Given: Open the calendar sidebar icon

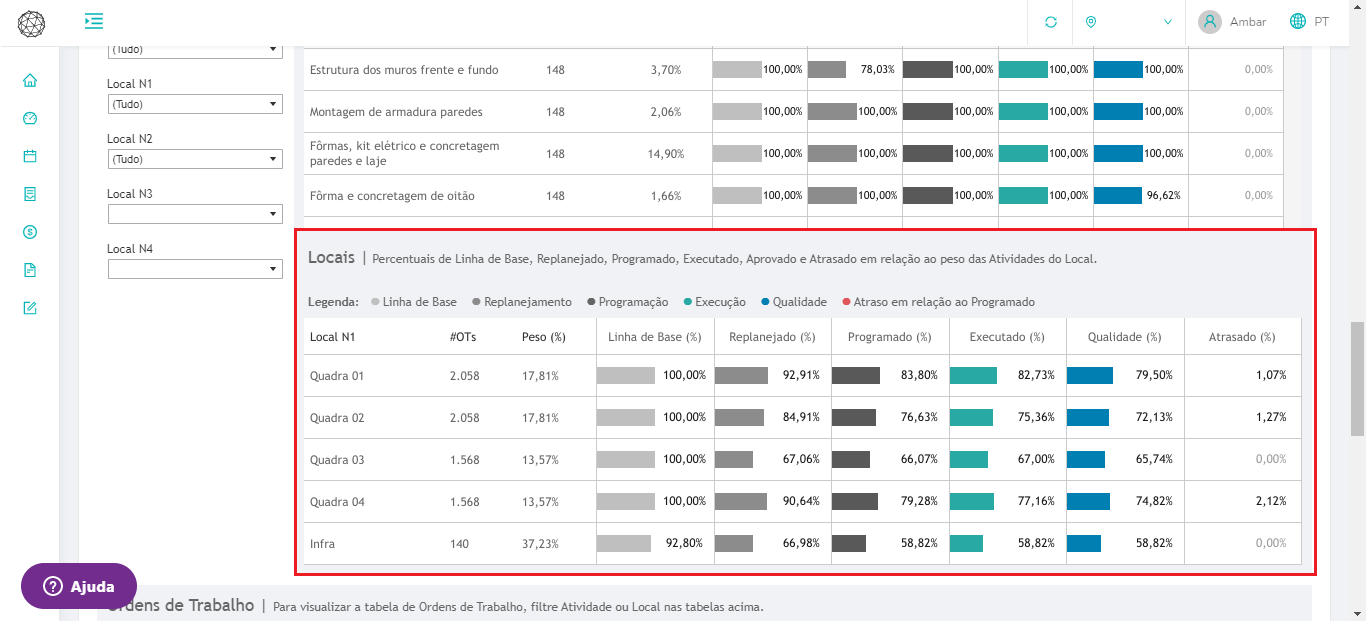Looking at the screenshot, I should tap(30, 156).
